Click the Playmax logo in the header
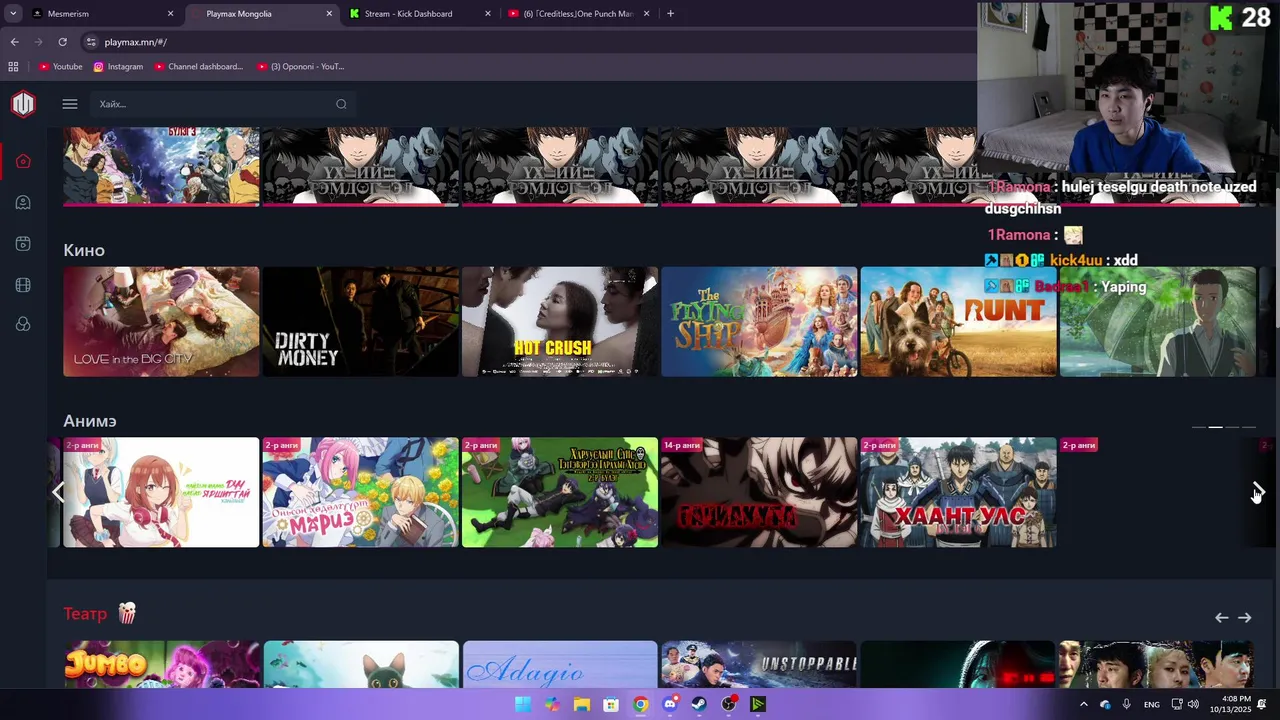Image resolution: width=1280 pixels, height=720 pixels. pos(23,104)
